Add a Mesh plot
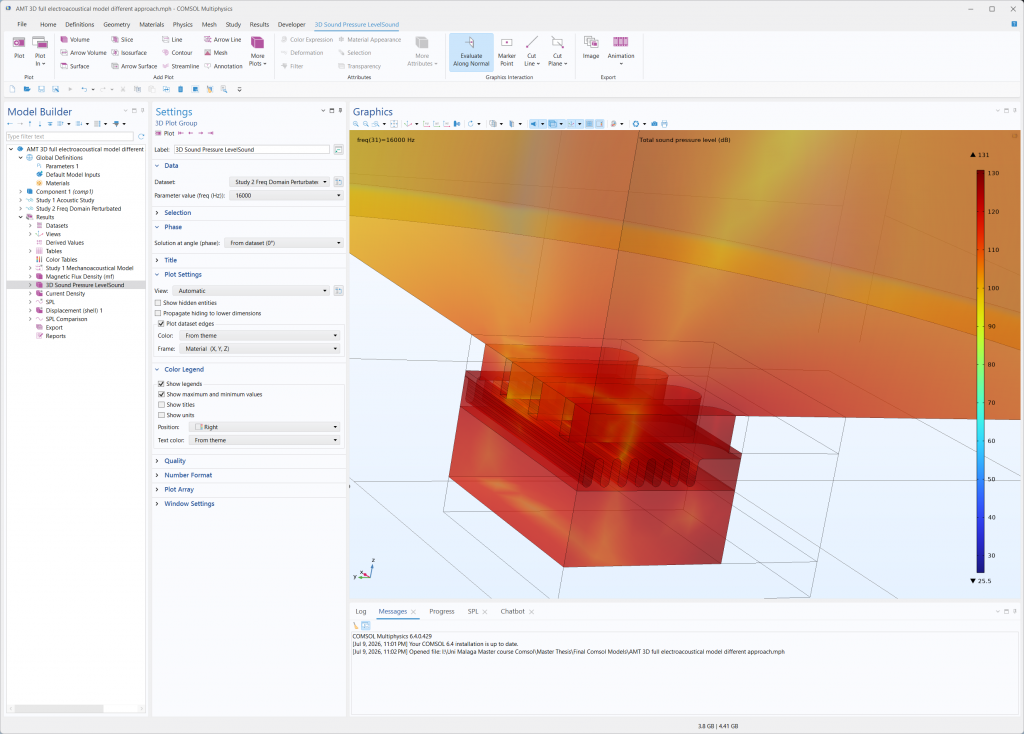The height and width of the screenshot is (734, 1024). [x=216, y=53]
